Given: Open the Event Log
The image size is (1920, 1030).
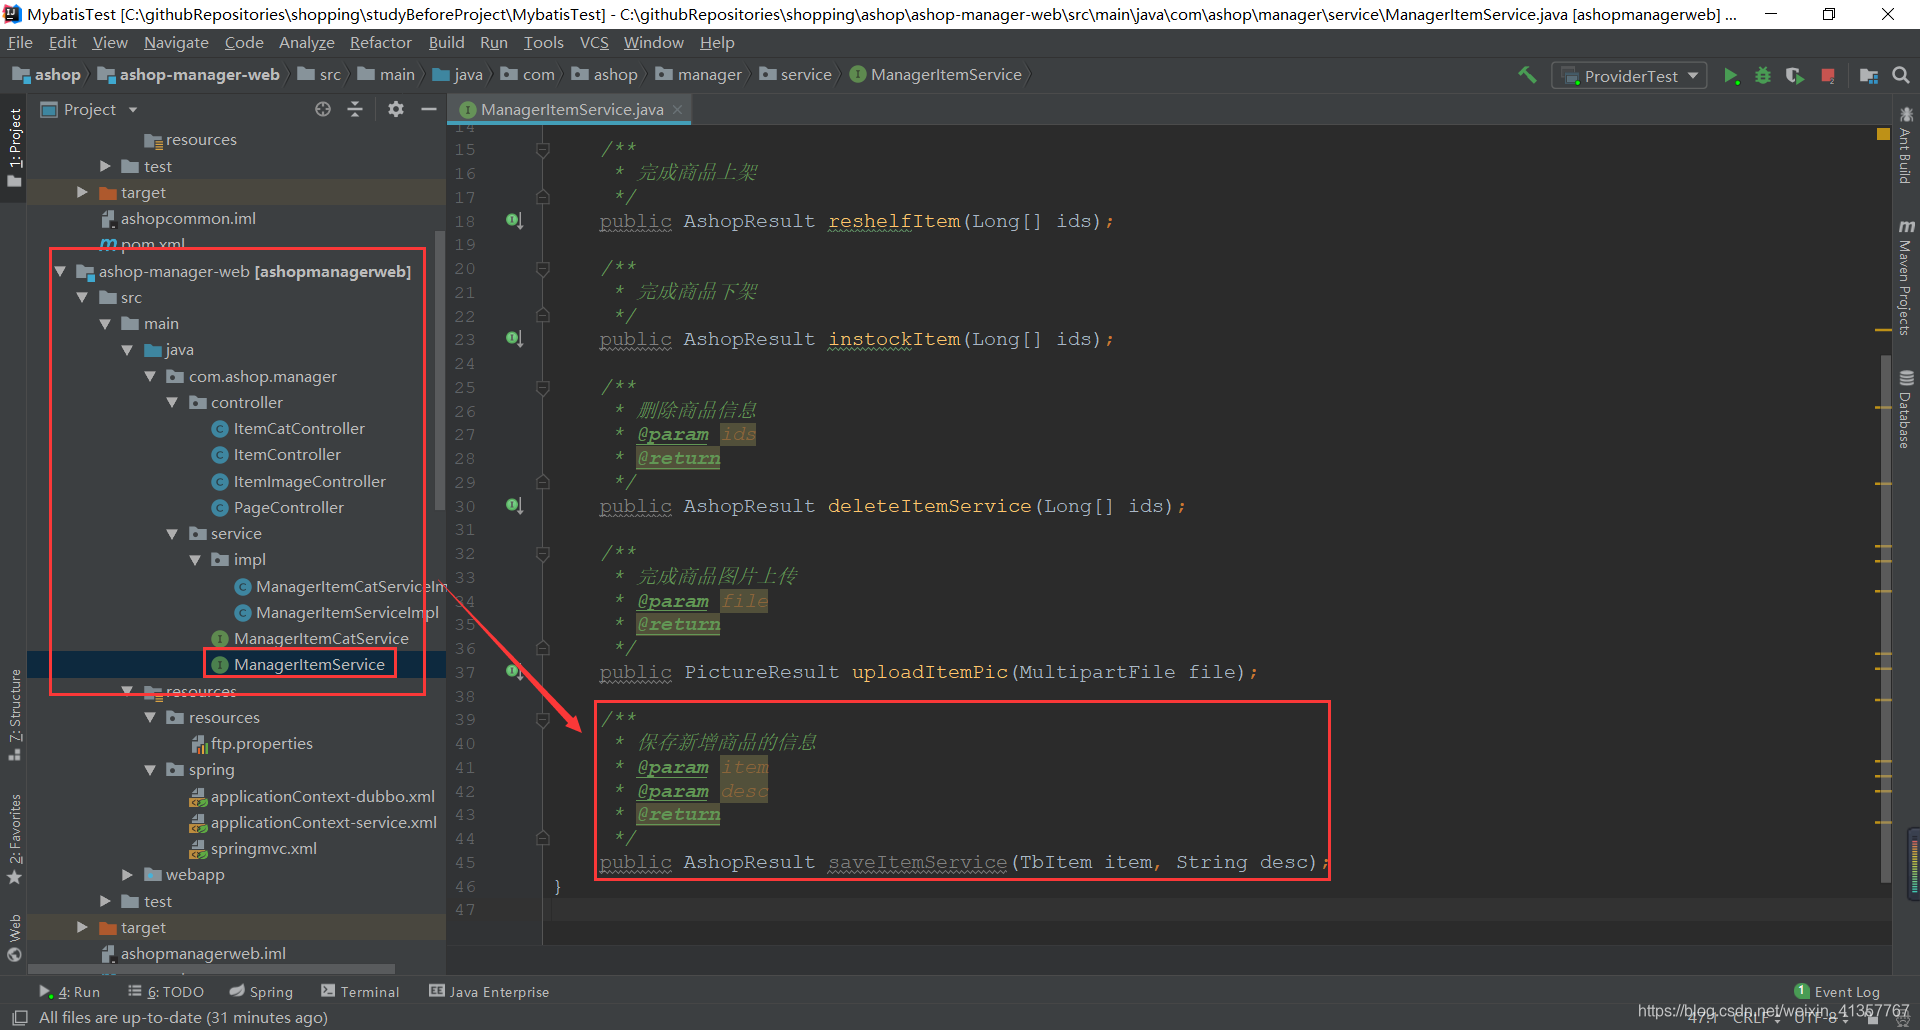Looking at the screenshot, I should coord(1837,992).
